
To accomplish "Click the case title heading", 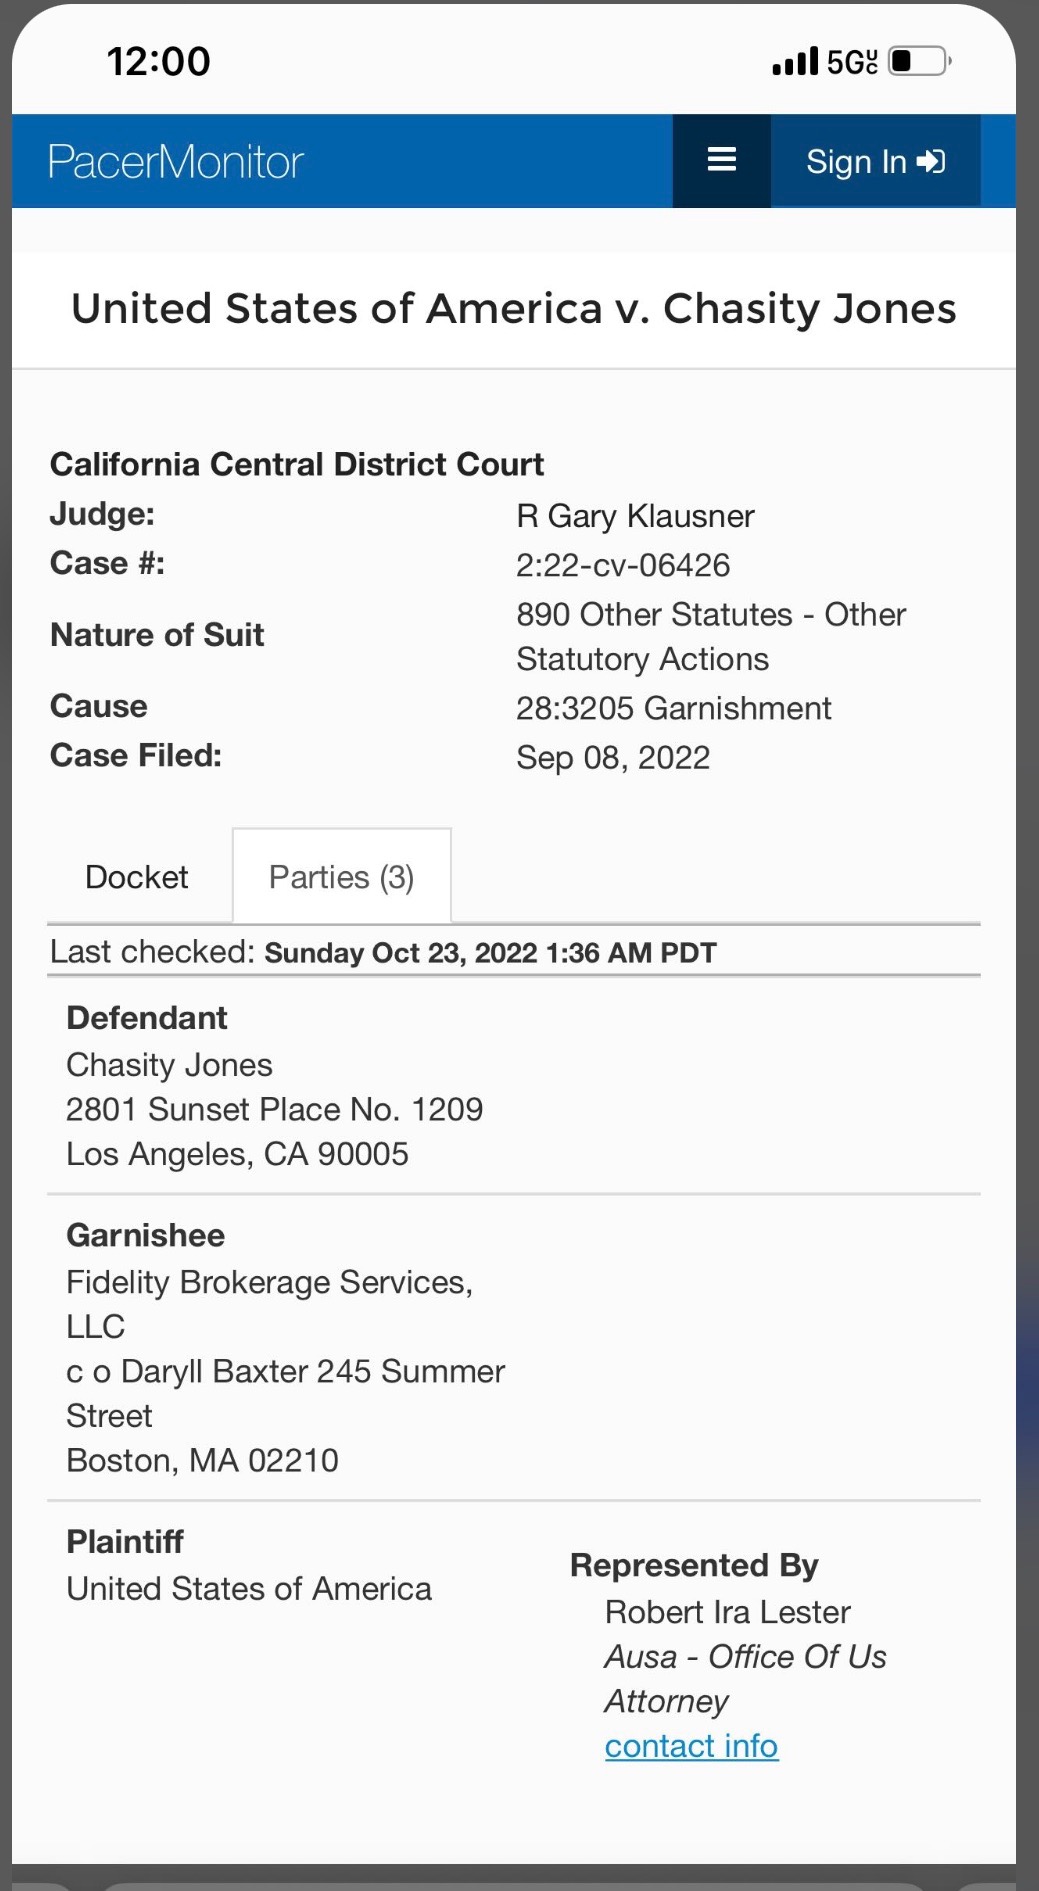I will pyautogui.click(x=513, y=309).
